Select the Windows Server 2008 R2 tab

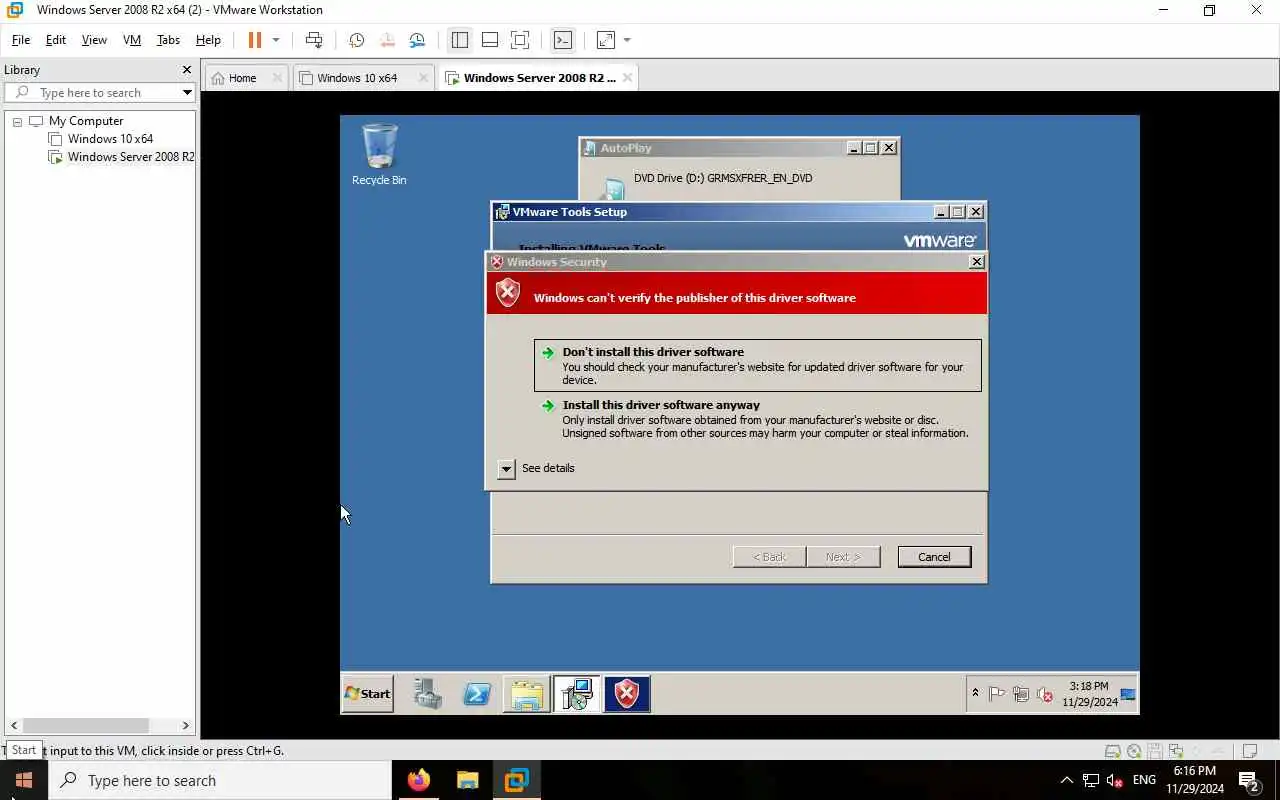(539, 78)
